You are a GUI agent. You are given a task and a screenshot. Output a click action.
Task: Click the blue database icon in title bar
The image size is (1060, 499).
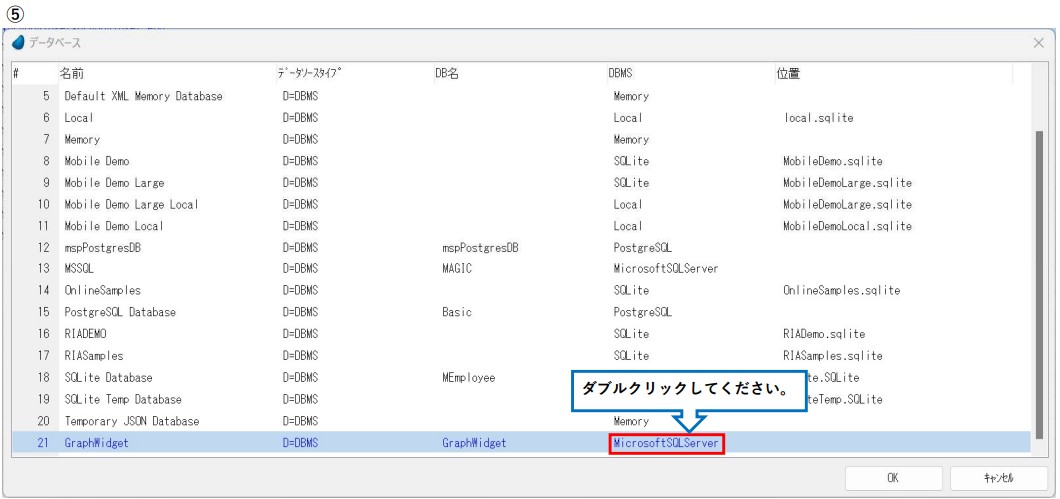click(x=19, y=44)
